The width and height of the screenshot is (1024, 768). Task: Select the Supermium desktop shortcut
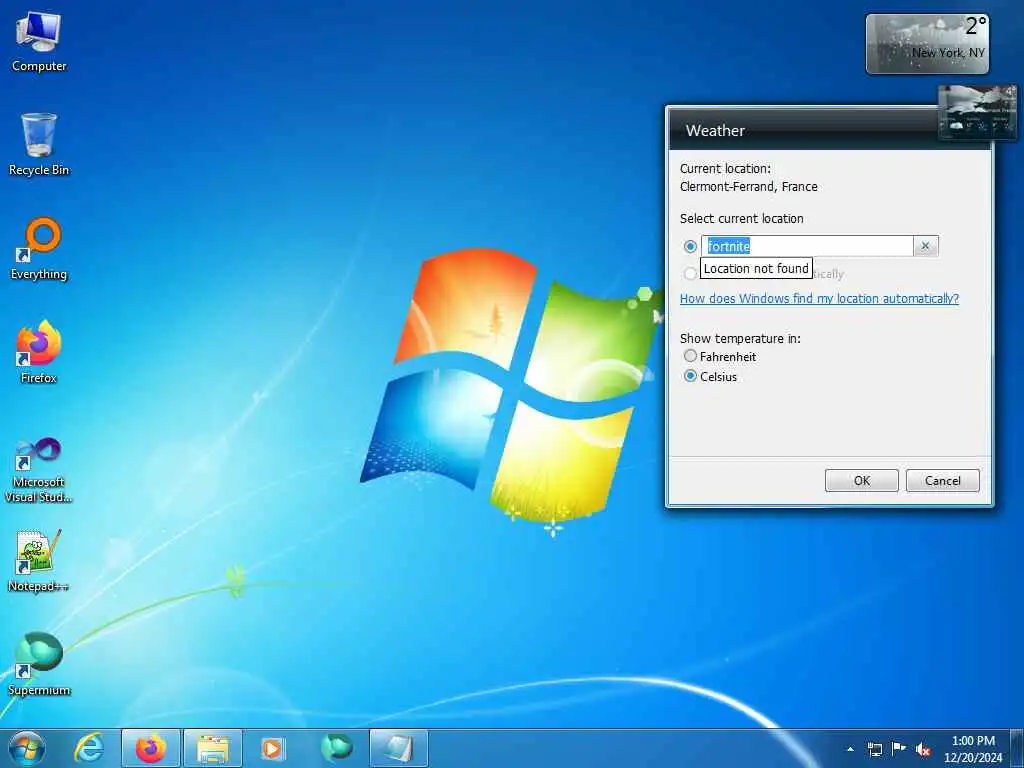[x=39, y=664]
